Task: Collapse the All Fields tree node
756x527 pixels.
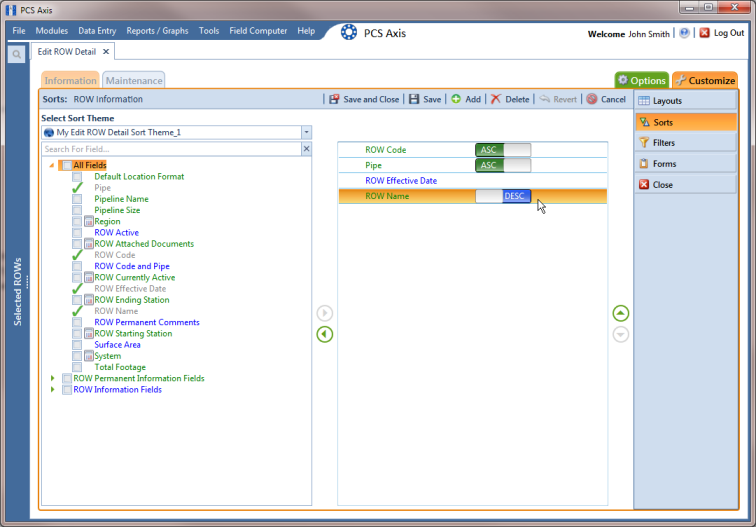Action: tap(52, 165)
